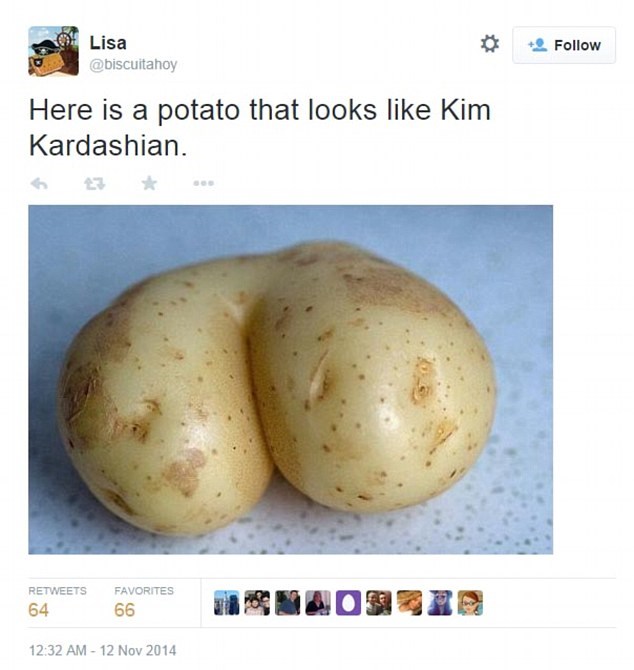Open the Lisa display name link
Viewport: 634px width, 670px height.
pos(108,43)
